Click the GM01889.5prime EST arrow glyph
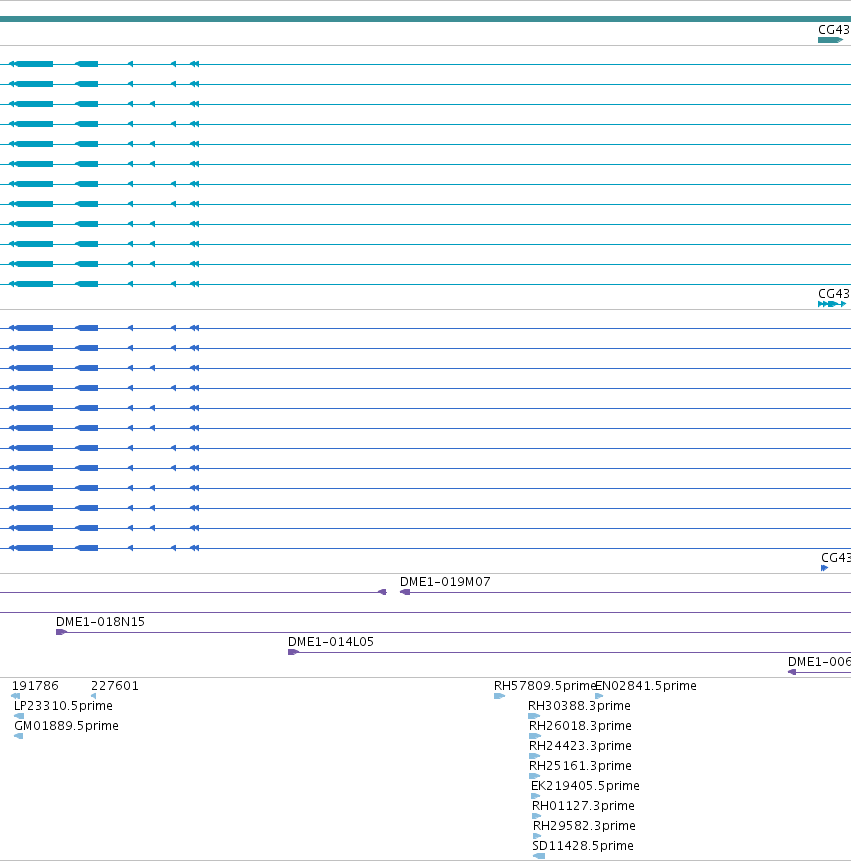 pyautogui.click(x=19, y=736)
